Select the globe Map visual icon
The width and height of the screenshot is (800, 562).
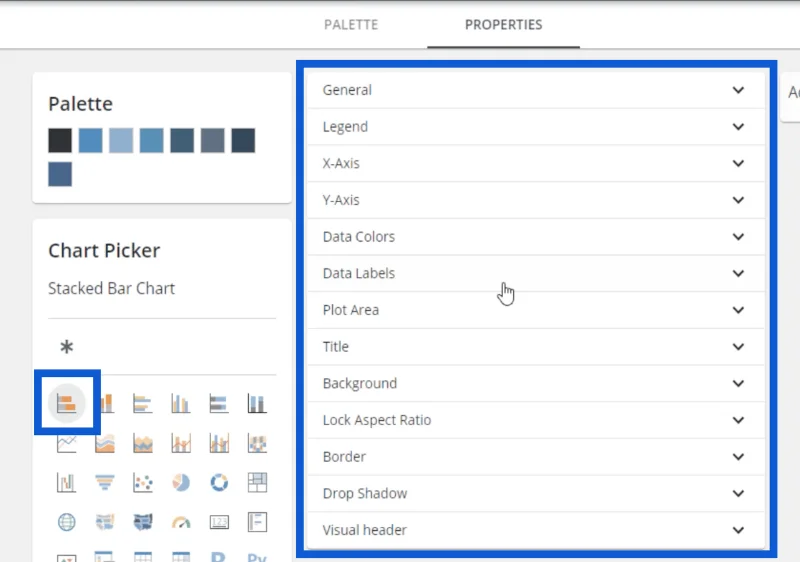pos(66,522)
